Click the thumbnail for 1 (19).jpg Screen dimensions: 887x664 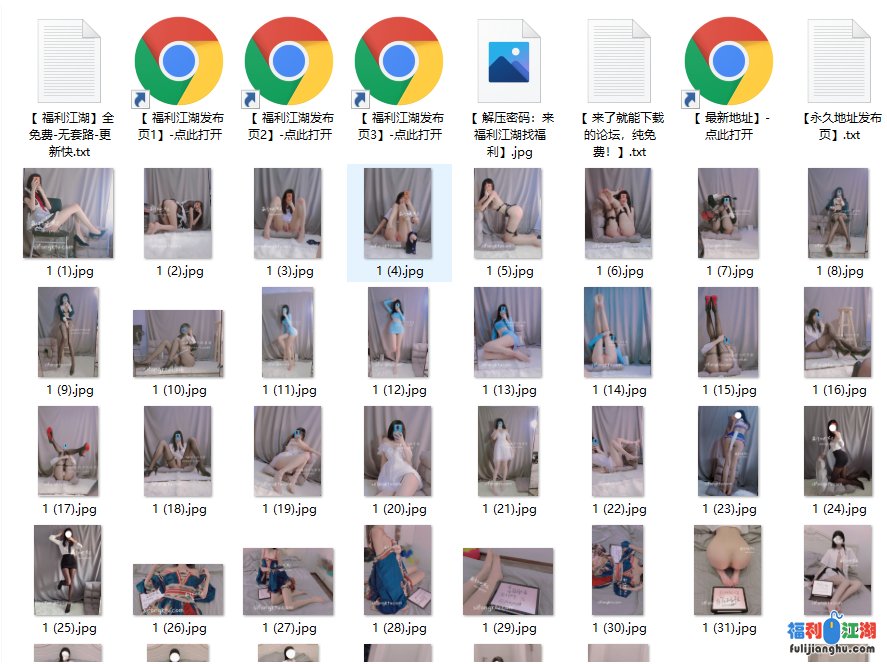288,451
